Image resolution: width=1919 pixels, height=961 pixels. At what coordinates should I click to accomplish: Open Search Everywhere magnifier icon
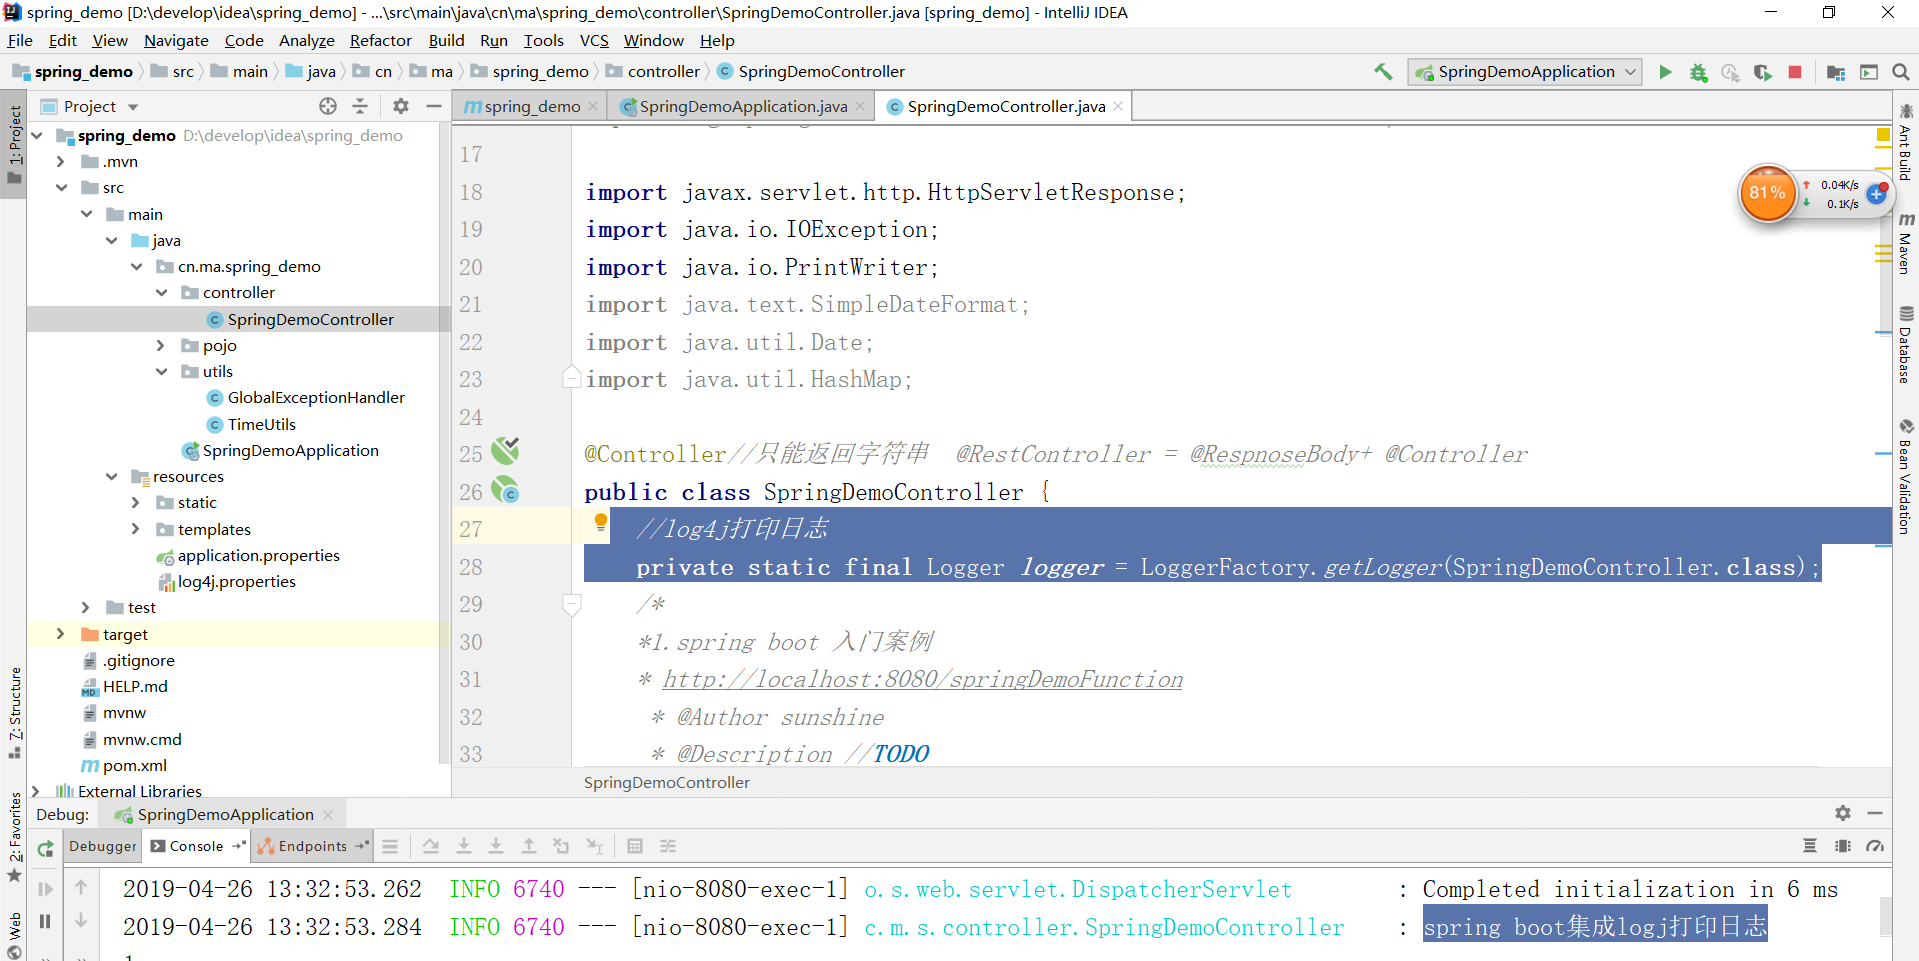pos(1901,72)
